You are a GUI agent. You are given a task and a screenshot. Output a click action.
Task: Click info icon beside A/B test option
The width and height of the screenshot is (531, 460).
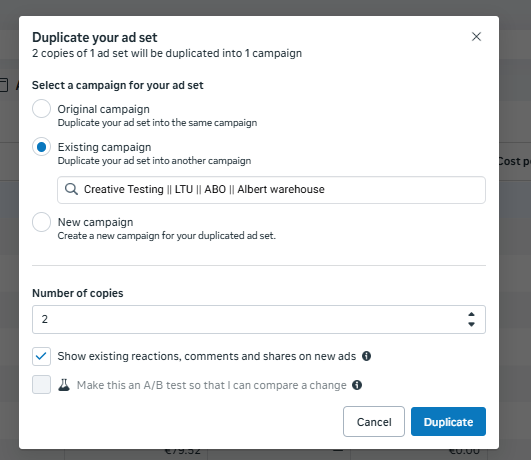point(357,385)
